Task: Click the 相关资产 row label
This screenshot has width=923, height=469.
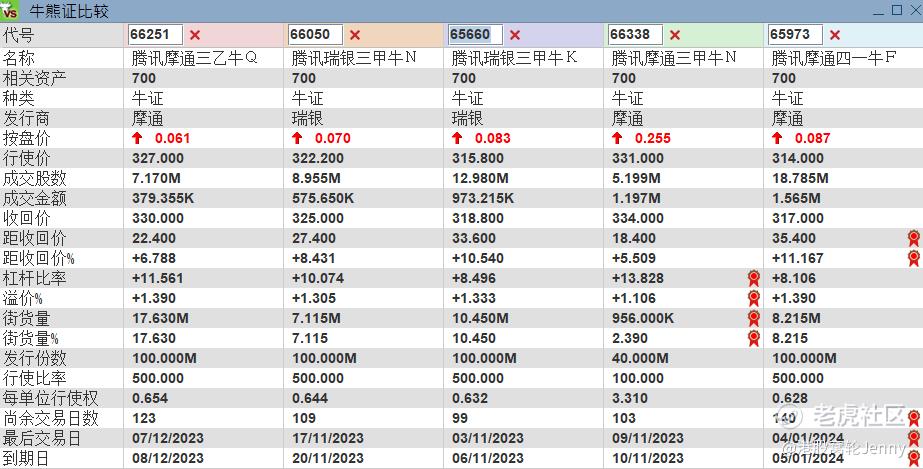Action: pos(35,78)
